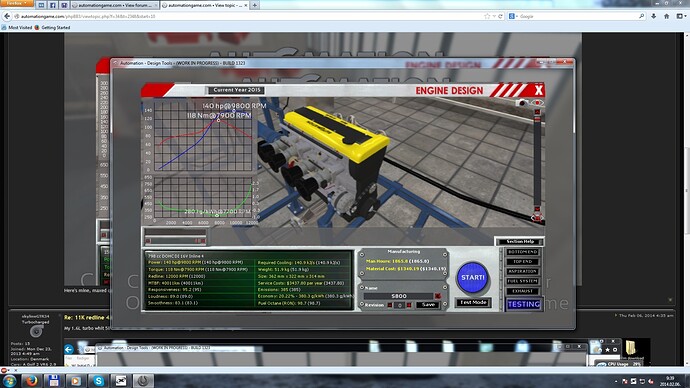Screen dimensions: 690x388
Task: Open the FUEL SYSTEM section tab
Action: [522, 281]
